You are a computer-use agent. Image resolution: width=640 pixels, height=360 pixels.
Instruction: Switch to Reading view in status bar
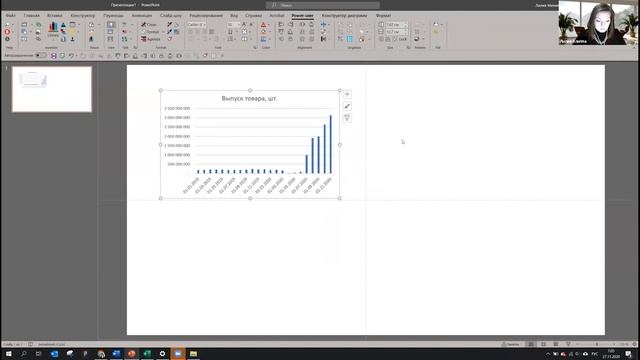(x=556, y=344)
